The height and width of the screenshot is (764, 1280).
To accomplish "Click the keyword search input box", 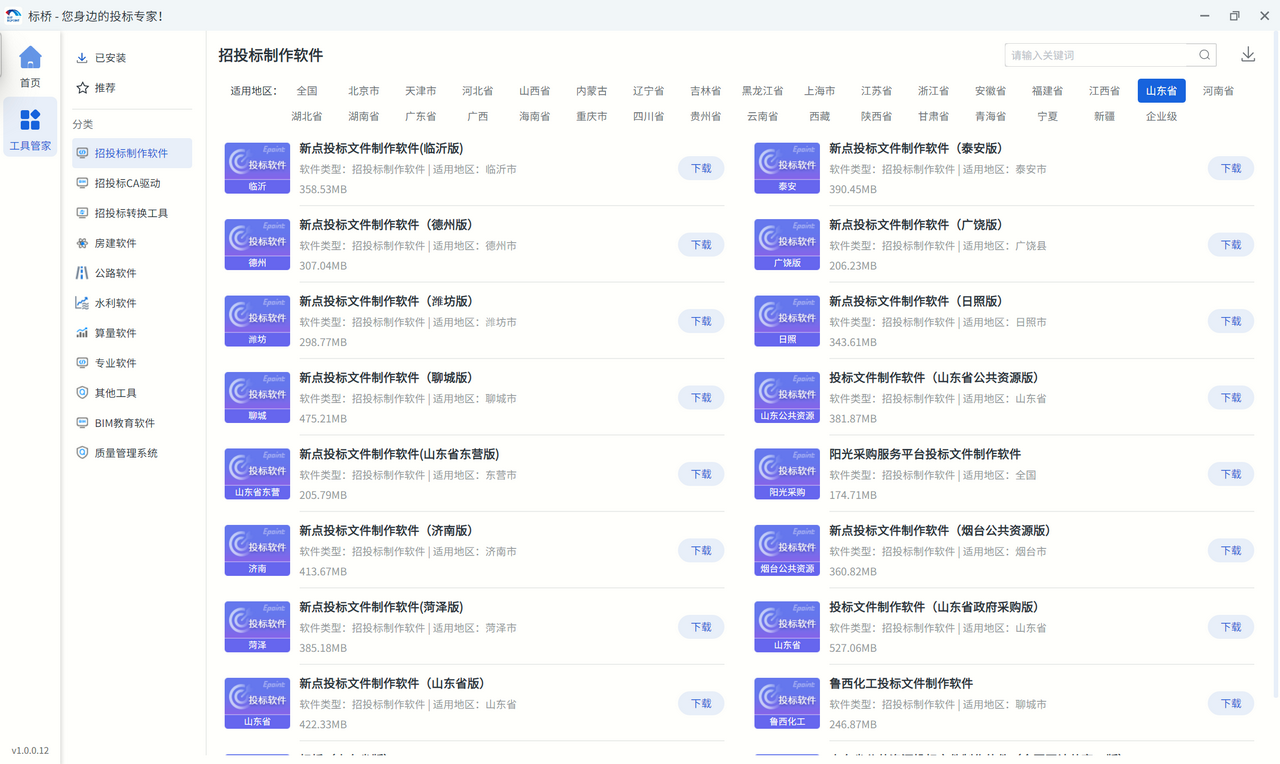I will pyautogui.click(x=1100, y=55).
